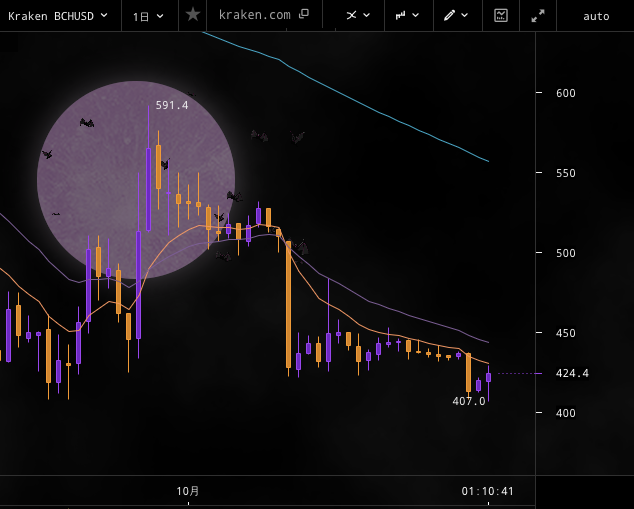Toggle the auto scale button

click(x=596, y=16)
